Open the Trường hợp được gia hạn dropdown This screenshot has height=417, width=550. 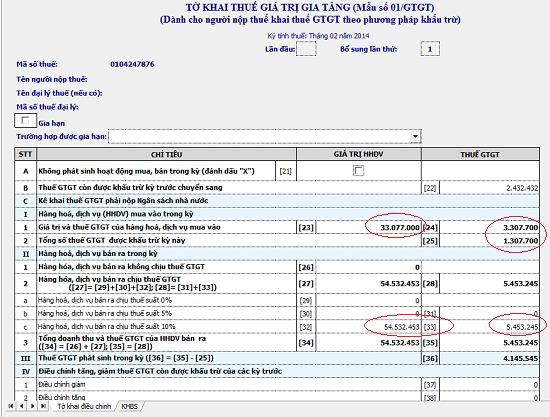coord(415,136)
